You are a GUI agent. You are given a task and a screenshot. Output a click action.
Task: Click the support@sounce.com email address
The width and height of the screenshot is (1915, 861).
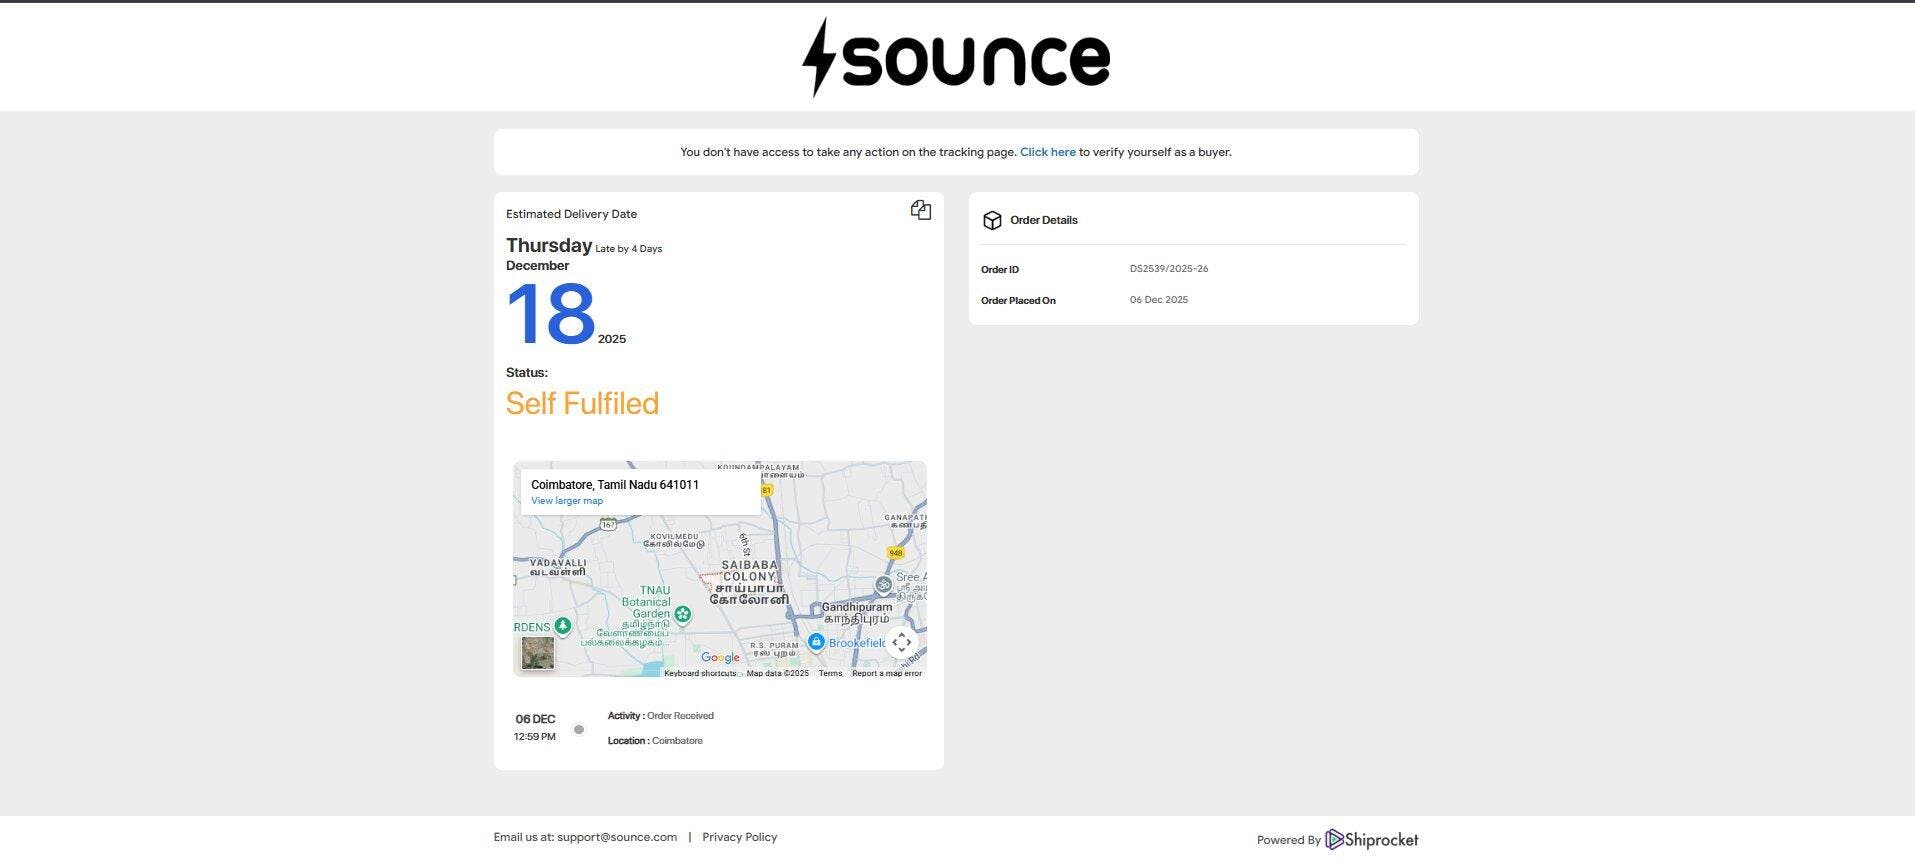(x=616, y=838)
